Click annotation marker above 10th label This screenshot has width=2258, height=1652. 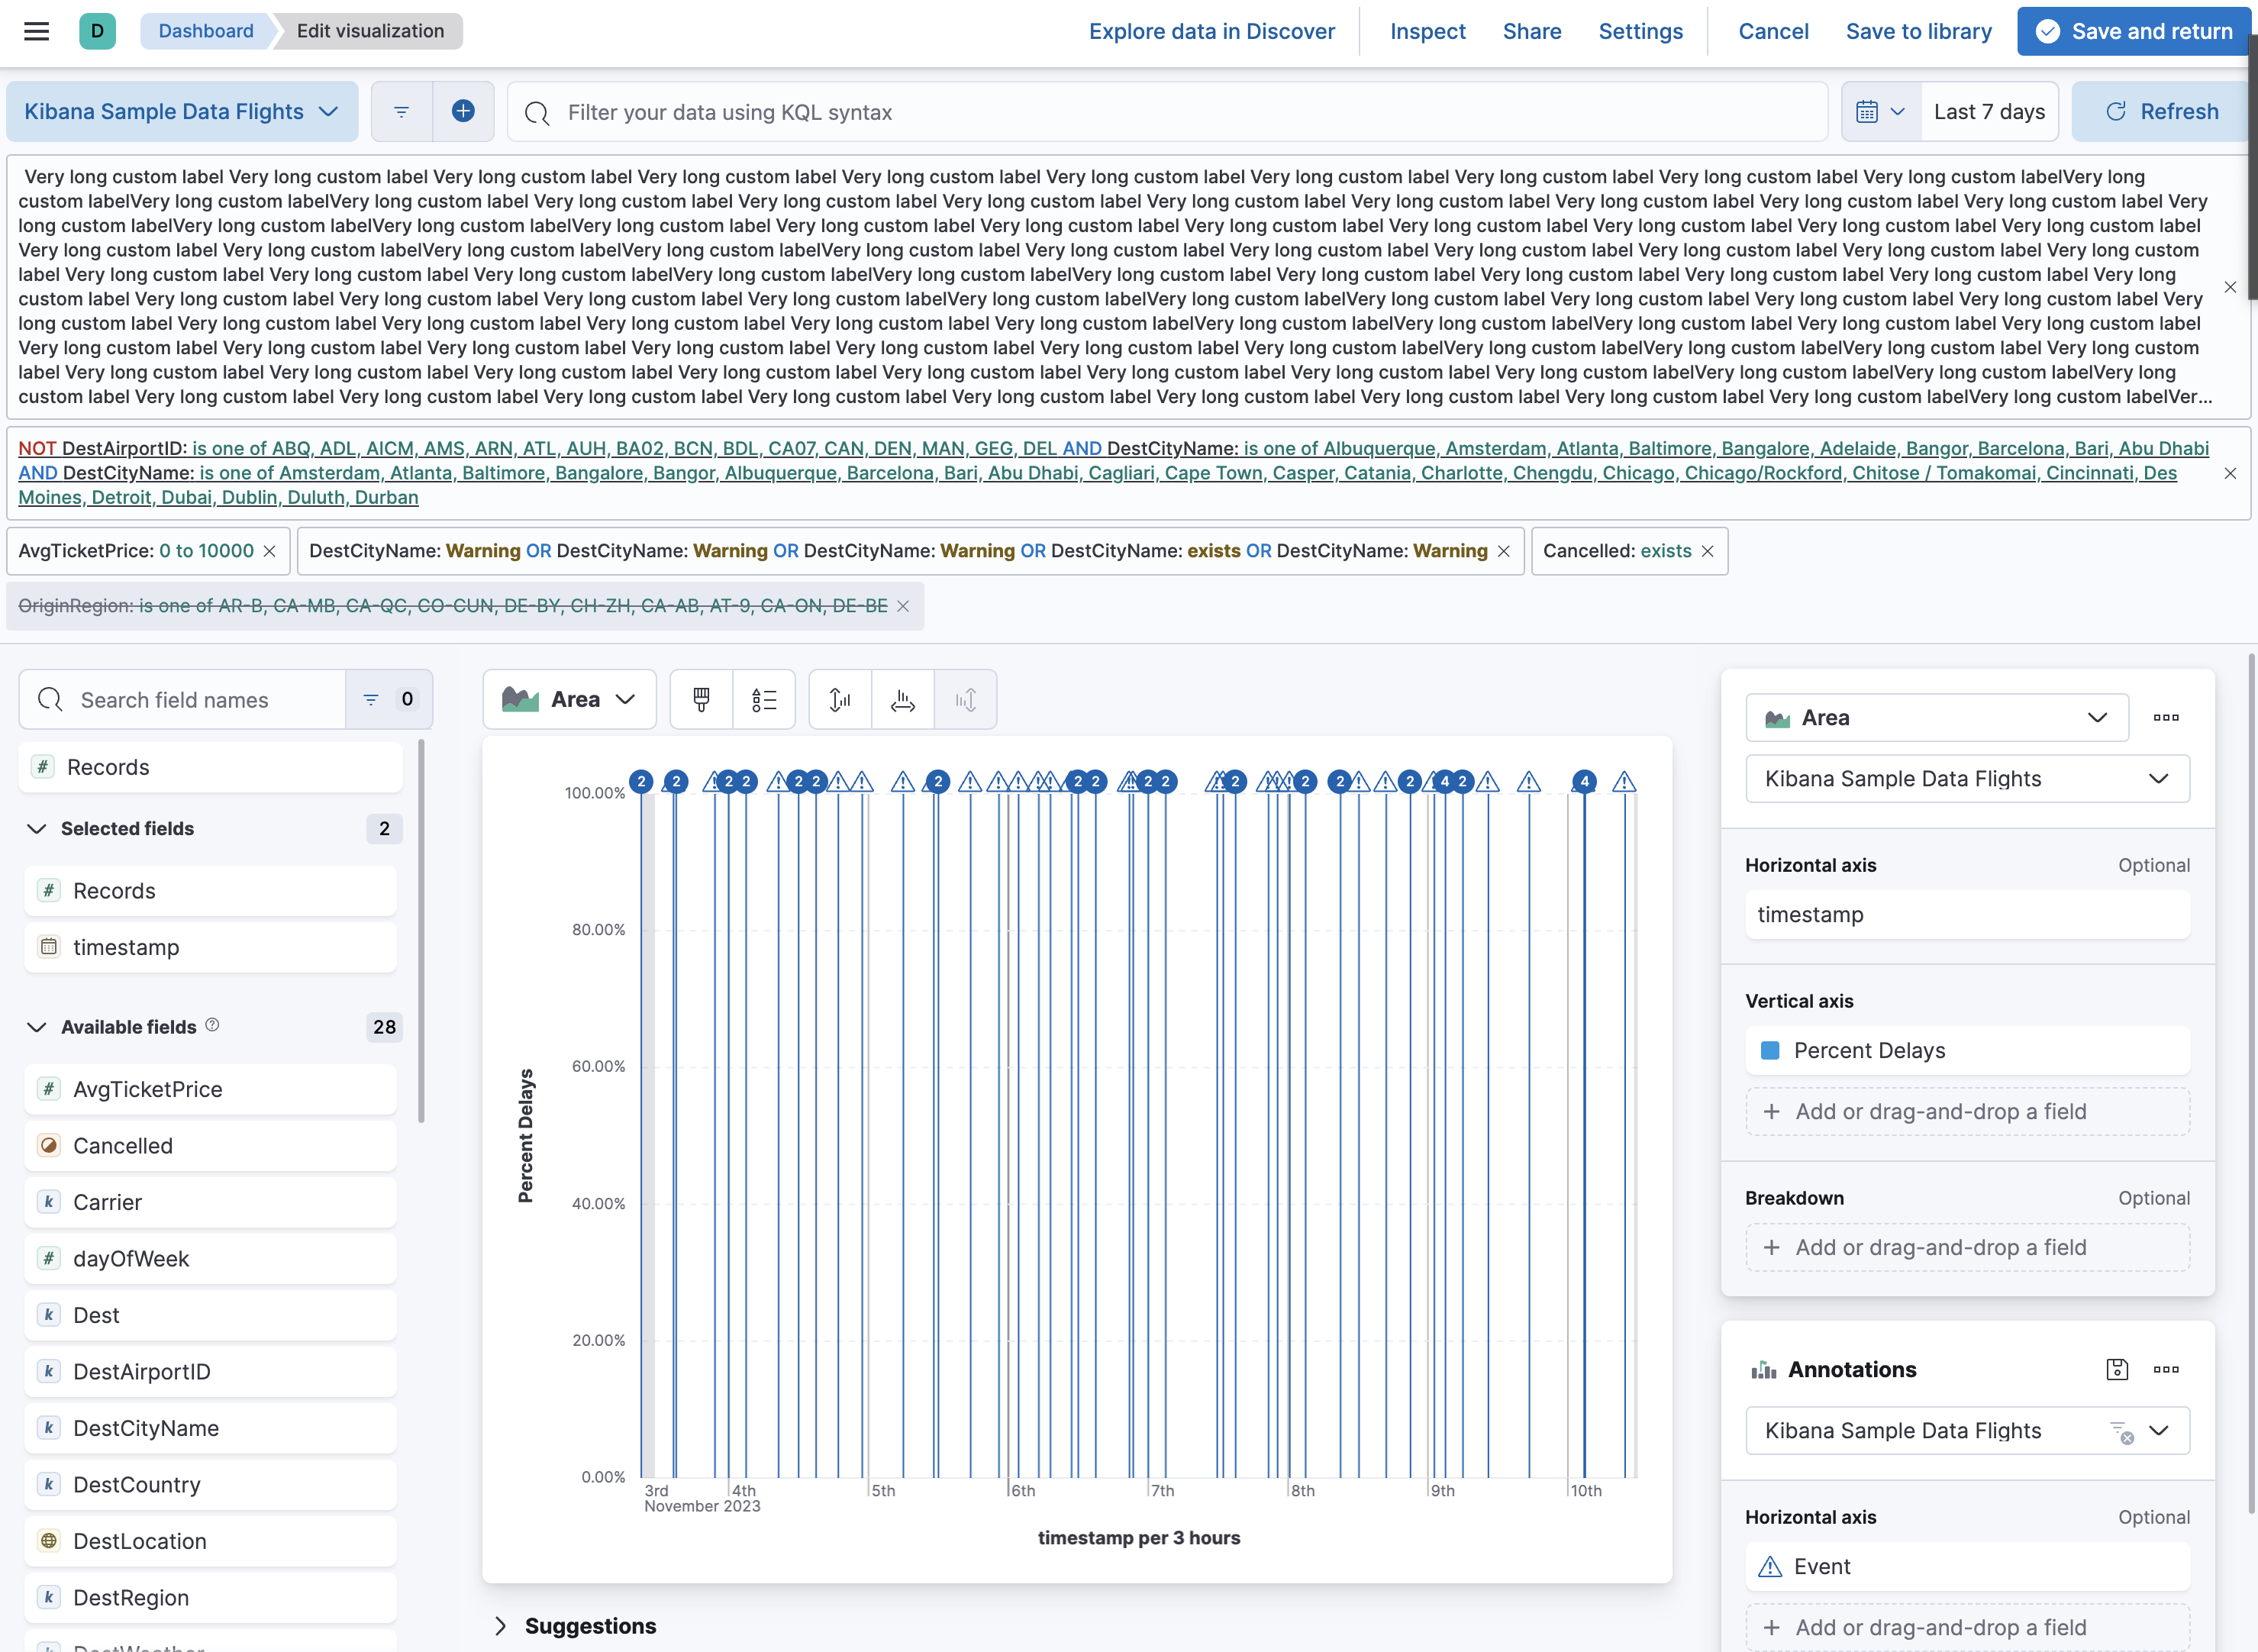pyautogui.click(x=1584, y=781)
